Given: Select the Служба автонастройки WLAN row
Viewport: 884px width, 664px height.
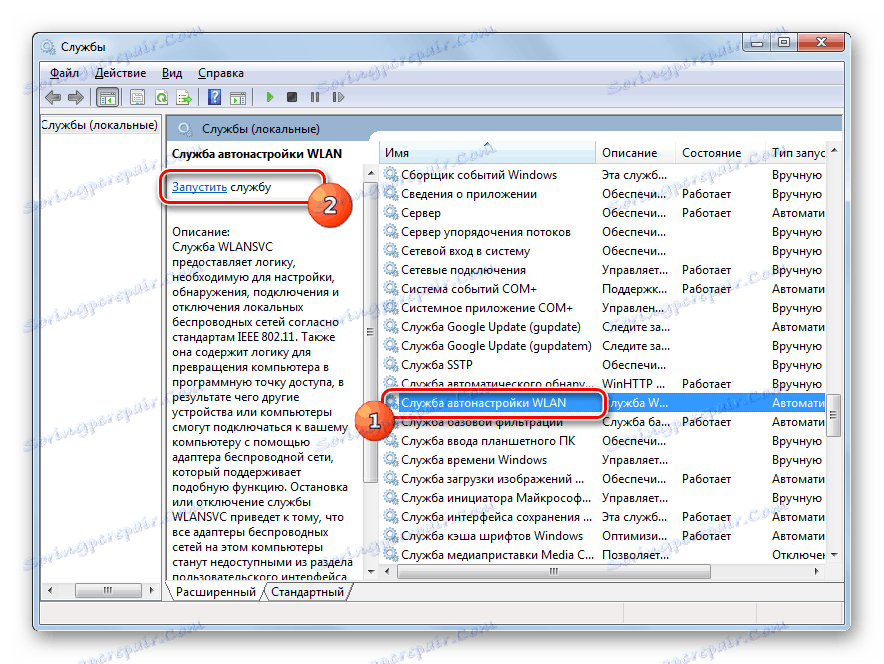Looking at the screenshot, I should pyautogui.click(x=603, y=403).
